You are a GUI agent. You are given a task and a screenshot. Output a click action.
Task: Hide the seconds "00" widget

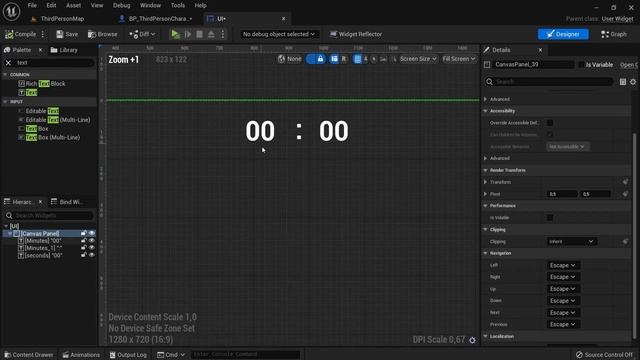(x=92, y=255)
